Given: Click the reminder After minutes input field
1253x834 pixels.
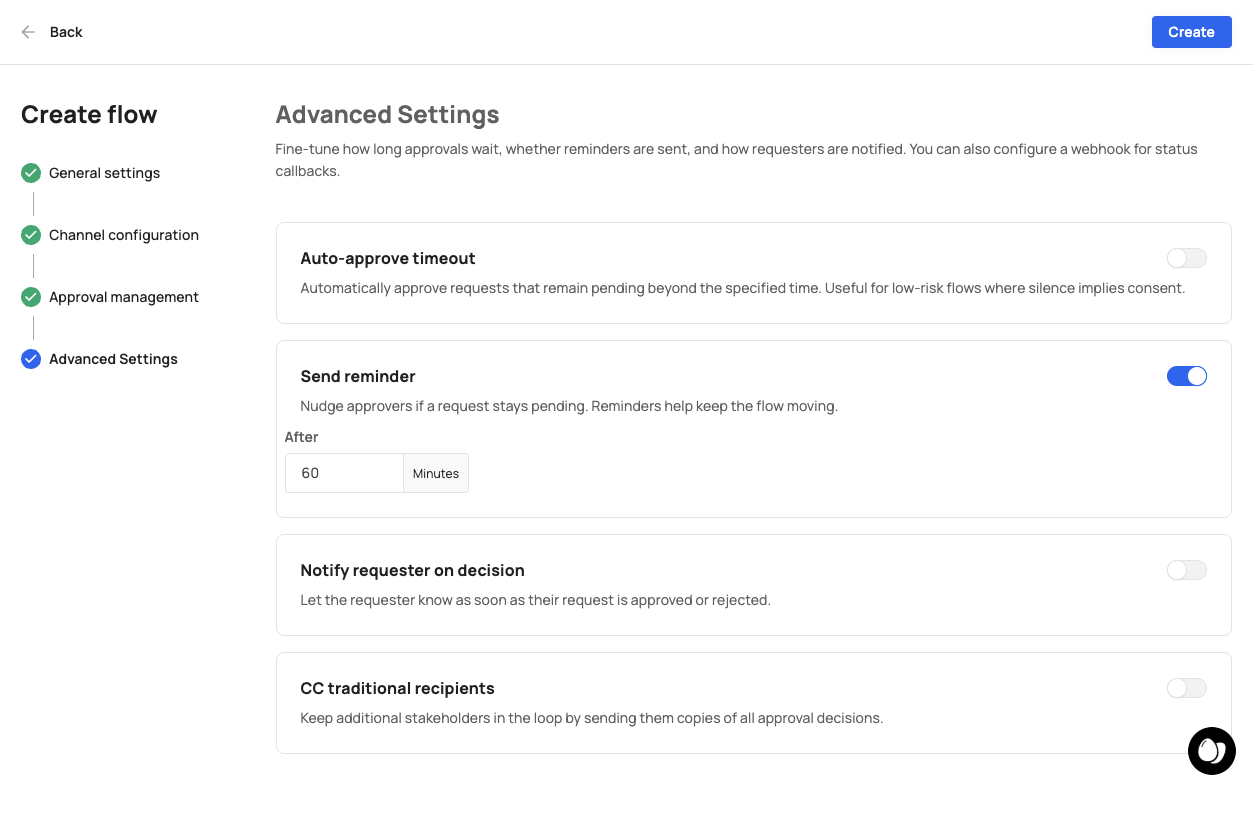Looking at the screenshot, I should click(344, 473).
